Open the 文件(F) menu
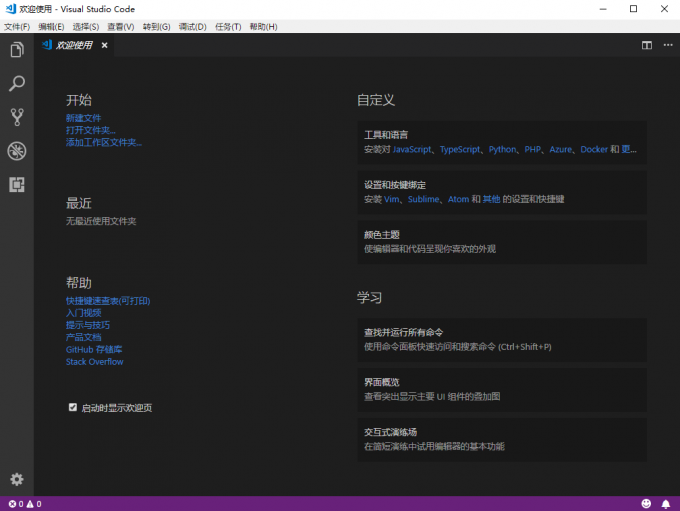Image resolution: width=680 pixels, height=511 pixels. (17, 27)
